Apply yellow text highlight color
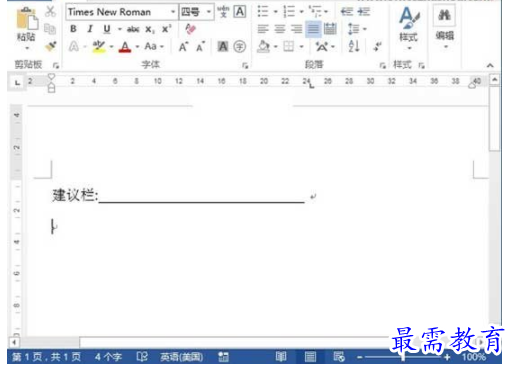The width and height of the screenshot is (513, 371). 99,46
